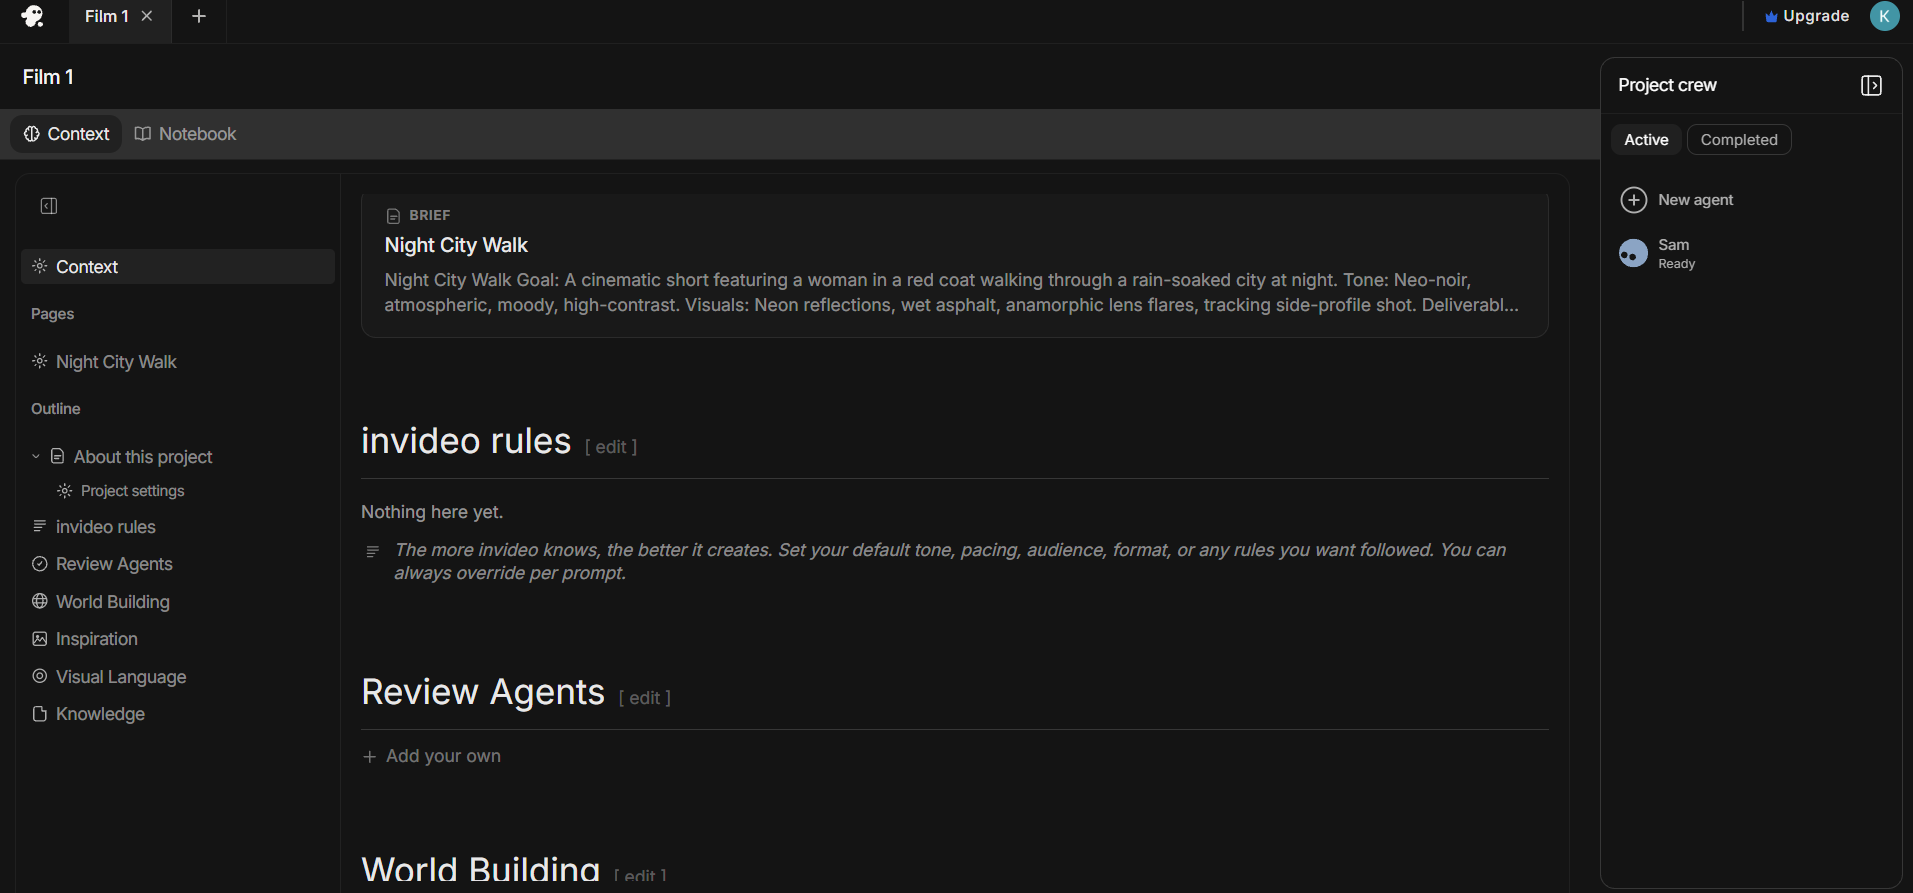Open the Notebook tab
The image size is (1913, 893).
186,134
